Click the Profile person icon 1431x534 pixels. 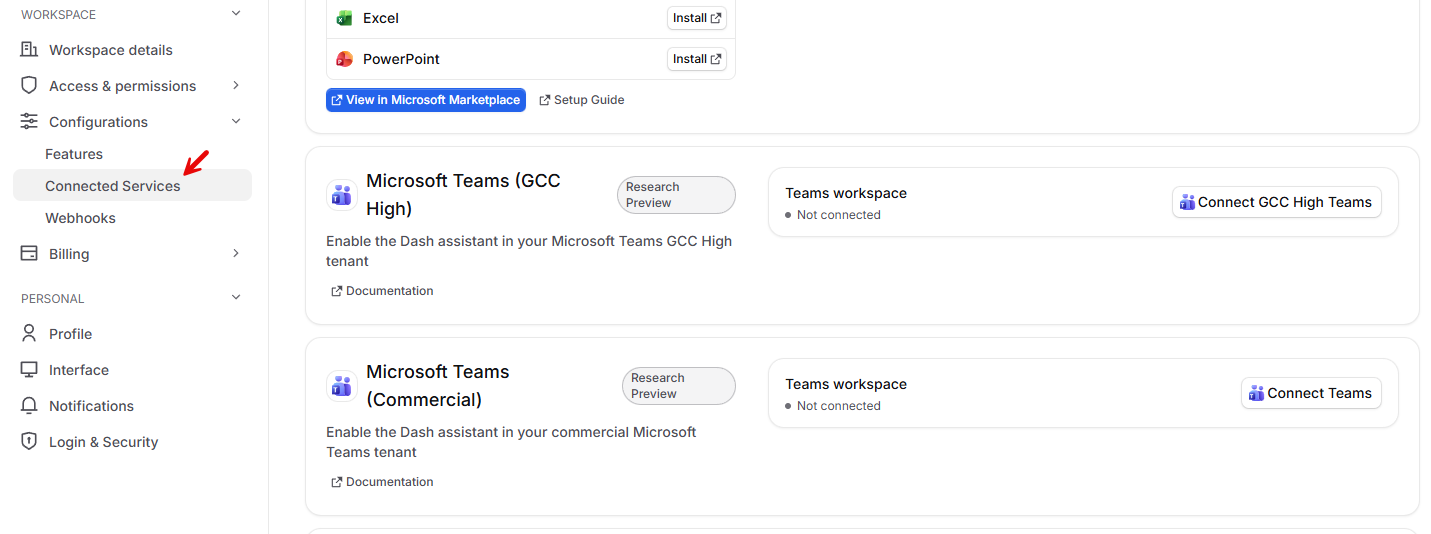(x=29, y=334)
